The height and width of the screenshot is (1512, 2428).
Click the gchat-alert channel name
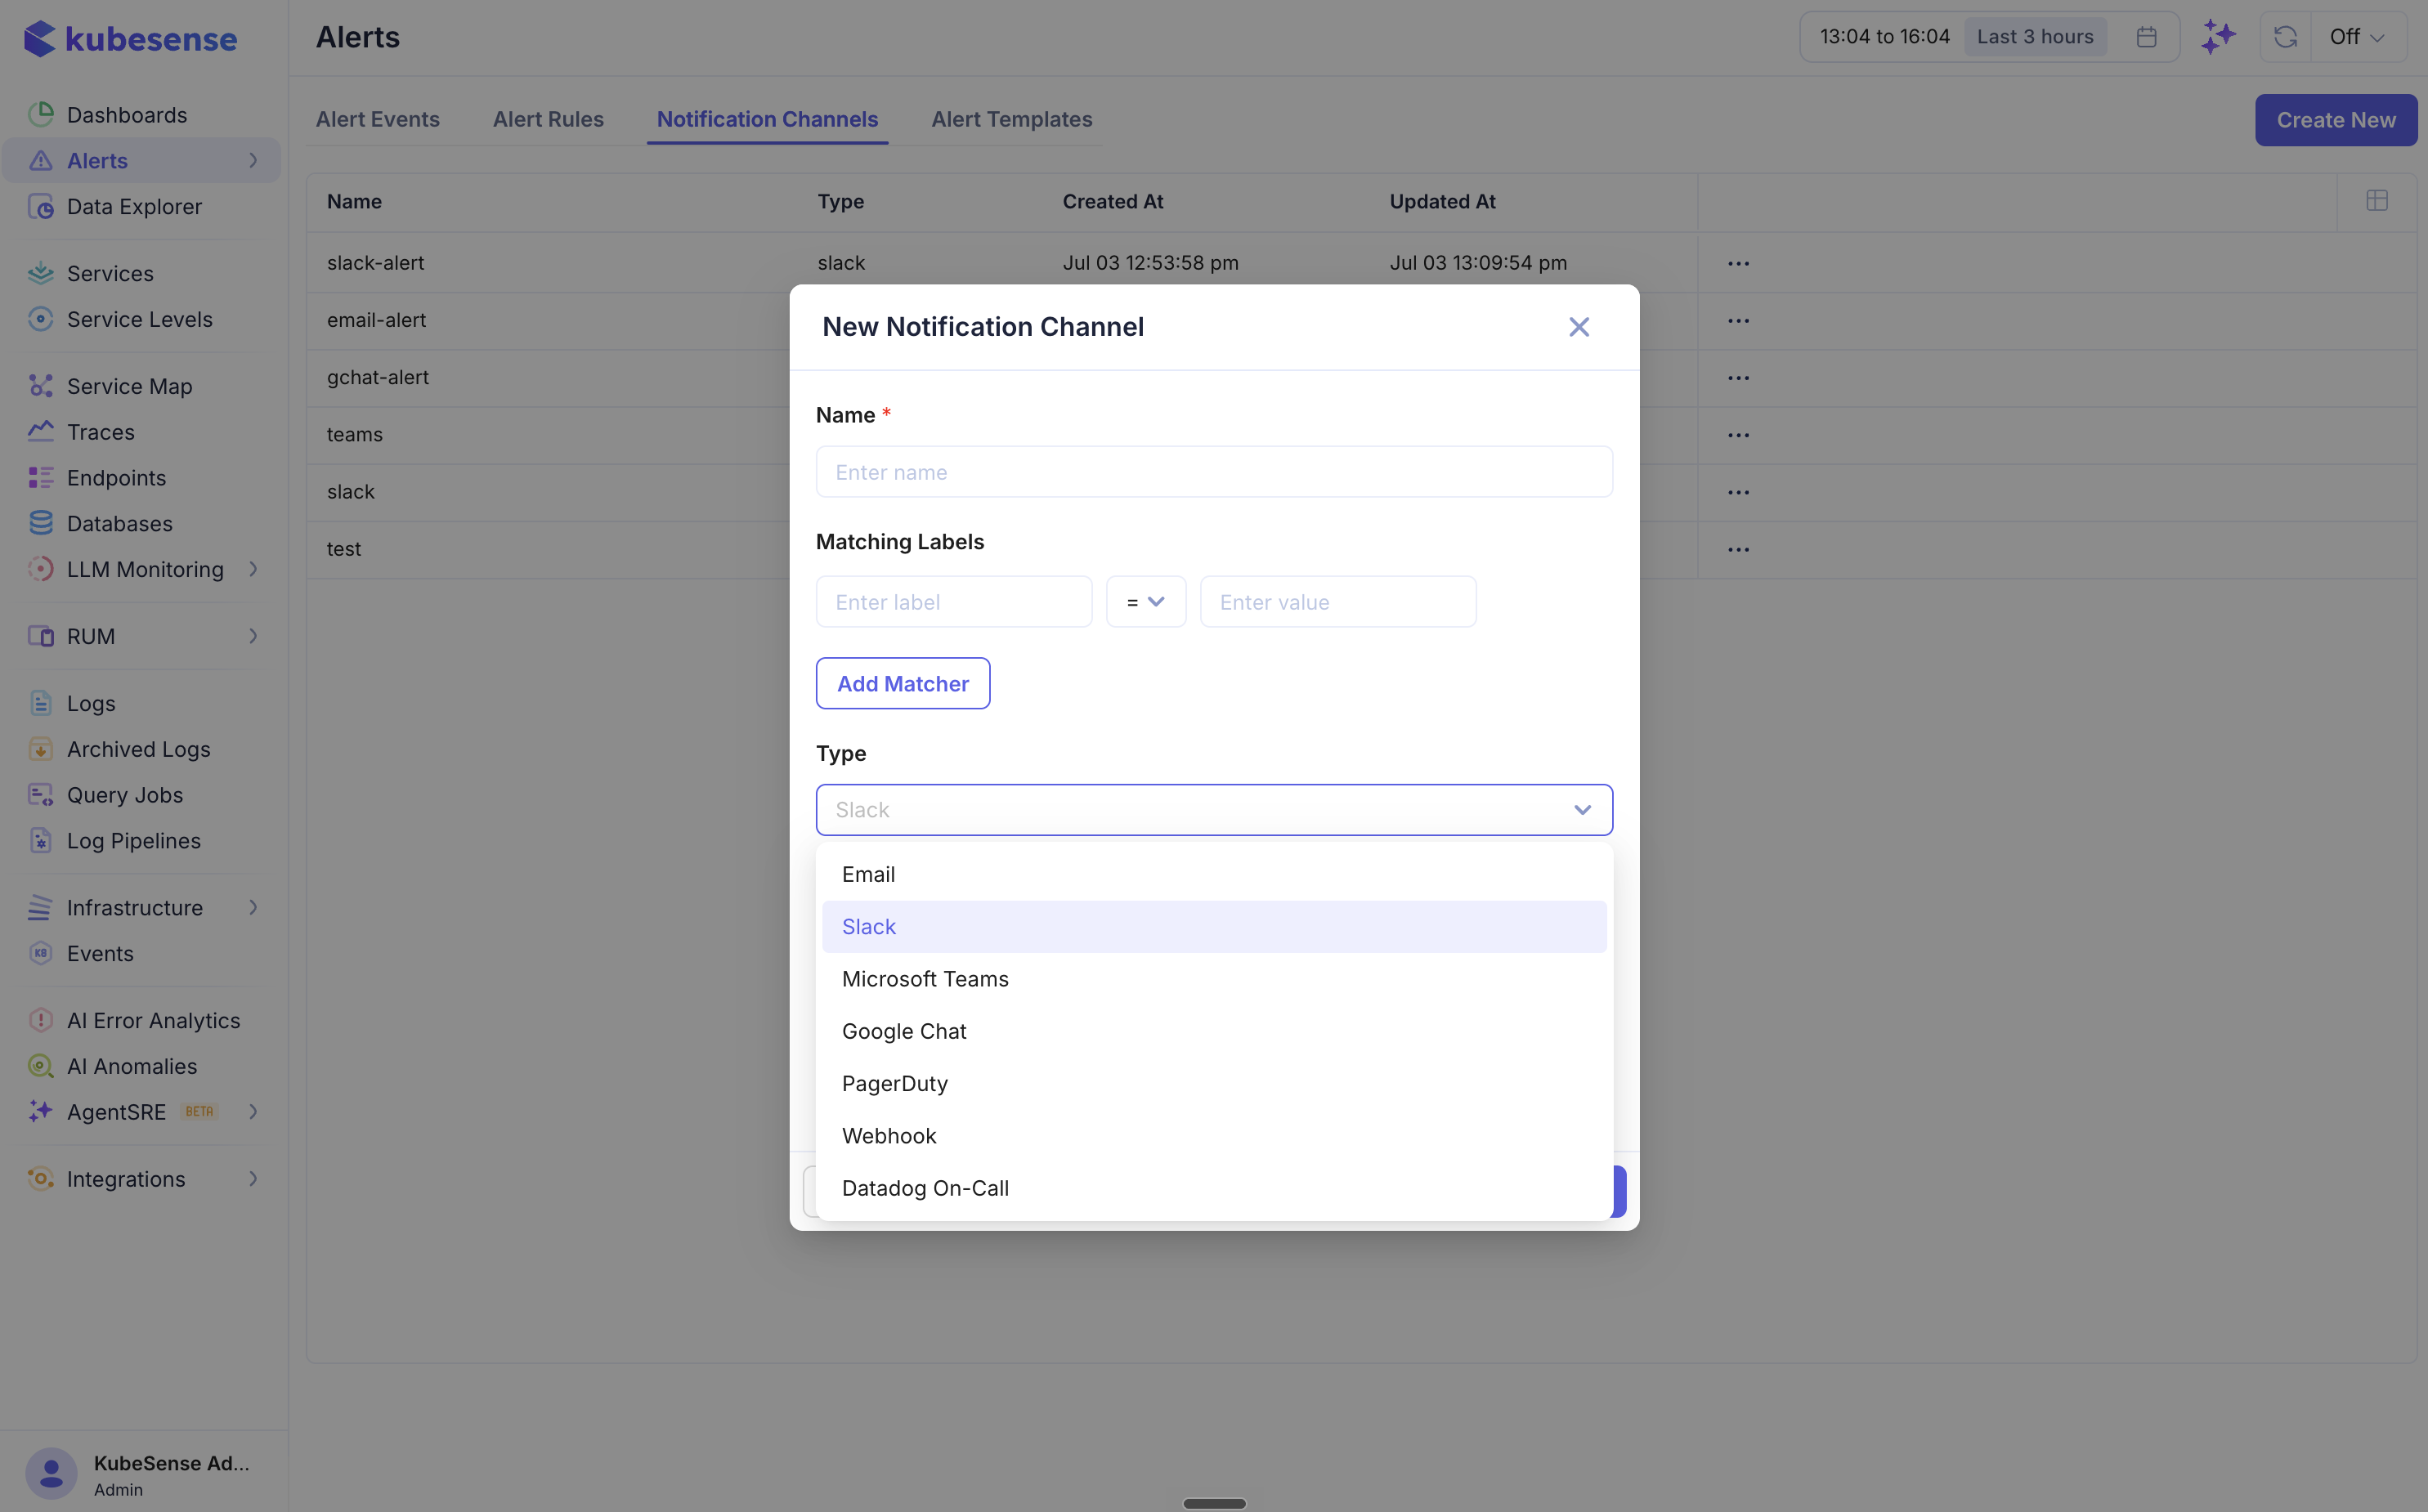pyautogui.click(x=378, y=377)
